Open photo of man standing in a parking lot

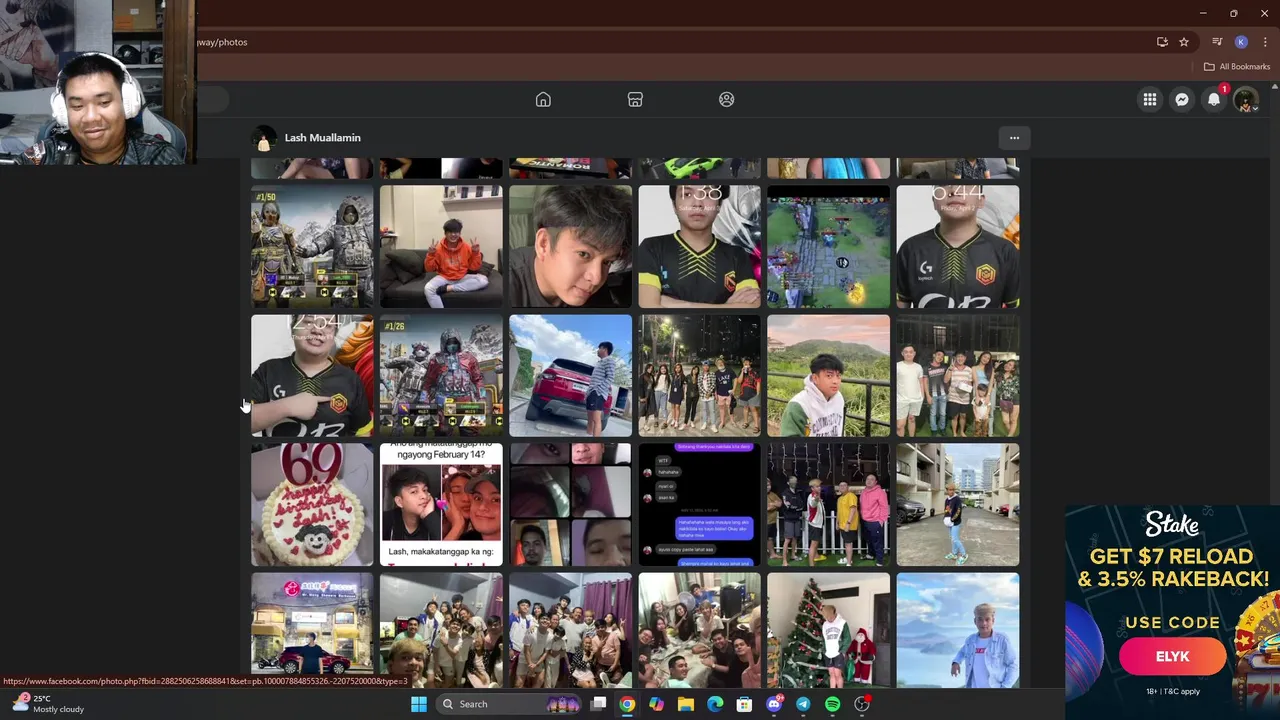coord(957,505)
